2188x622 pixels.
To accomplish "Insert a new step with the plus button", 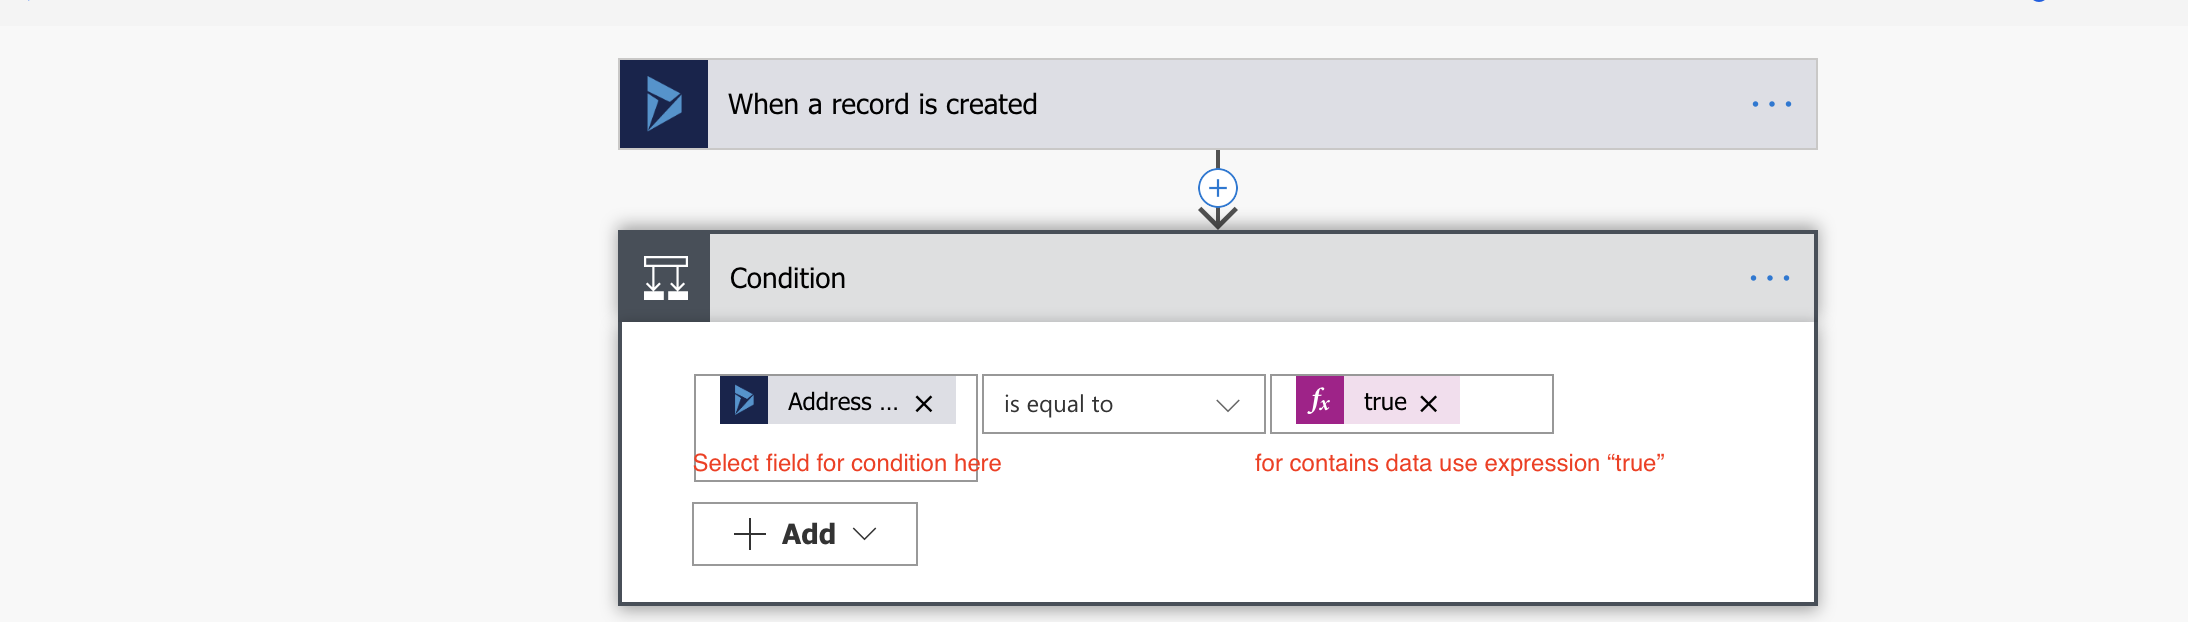I will coord(1217,188).
